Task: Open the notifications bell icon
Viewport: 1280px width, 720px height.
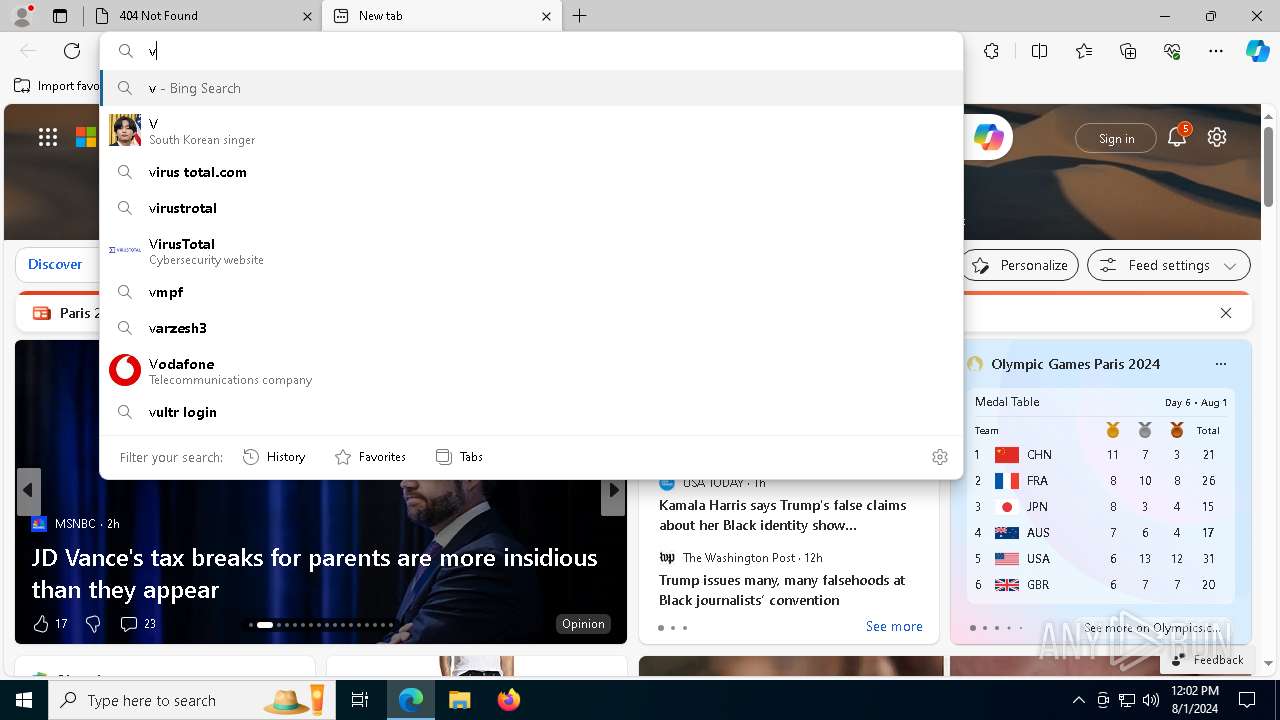Action: pos(1177,137)
